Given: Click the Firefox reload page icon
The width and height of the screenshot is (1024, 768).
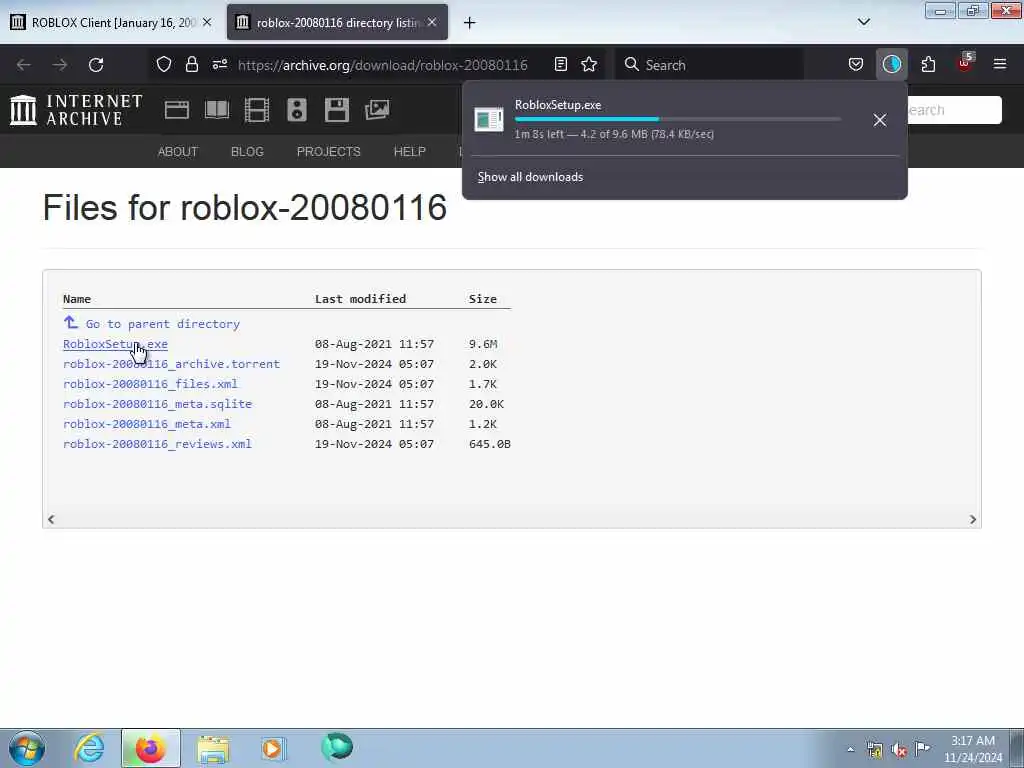Looking at the screenshot, I should pos(96,65).
